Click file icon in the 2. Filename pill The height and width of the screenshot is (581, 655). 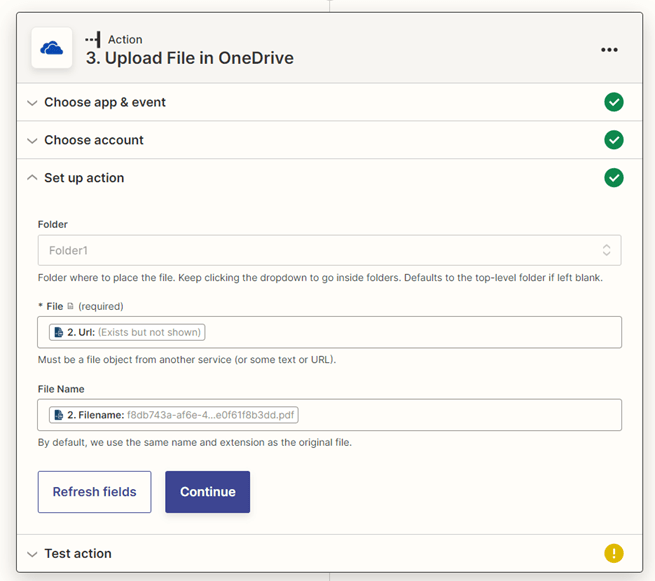click(x=59, y=415)
